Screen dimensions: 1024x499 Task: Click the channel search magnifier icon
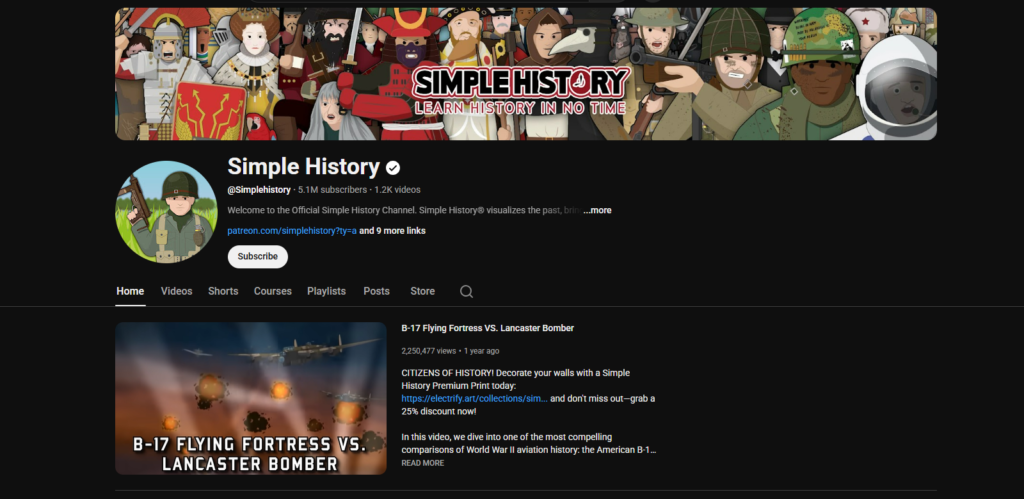[x=466, y=291]
